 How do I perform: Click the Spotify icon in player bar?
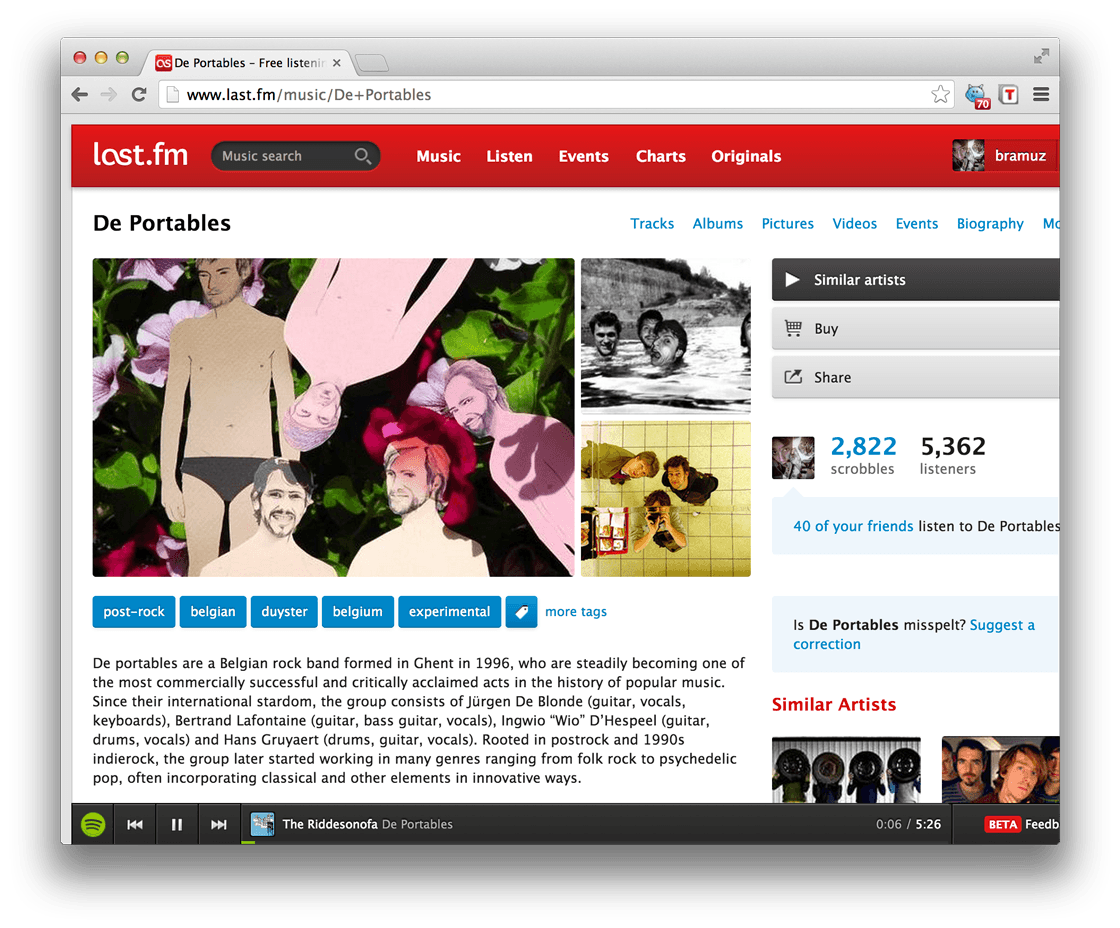click(93, 824)
